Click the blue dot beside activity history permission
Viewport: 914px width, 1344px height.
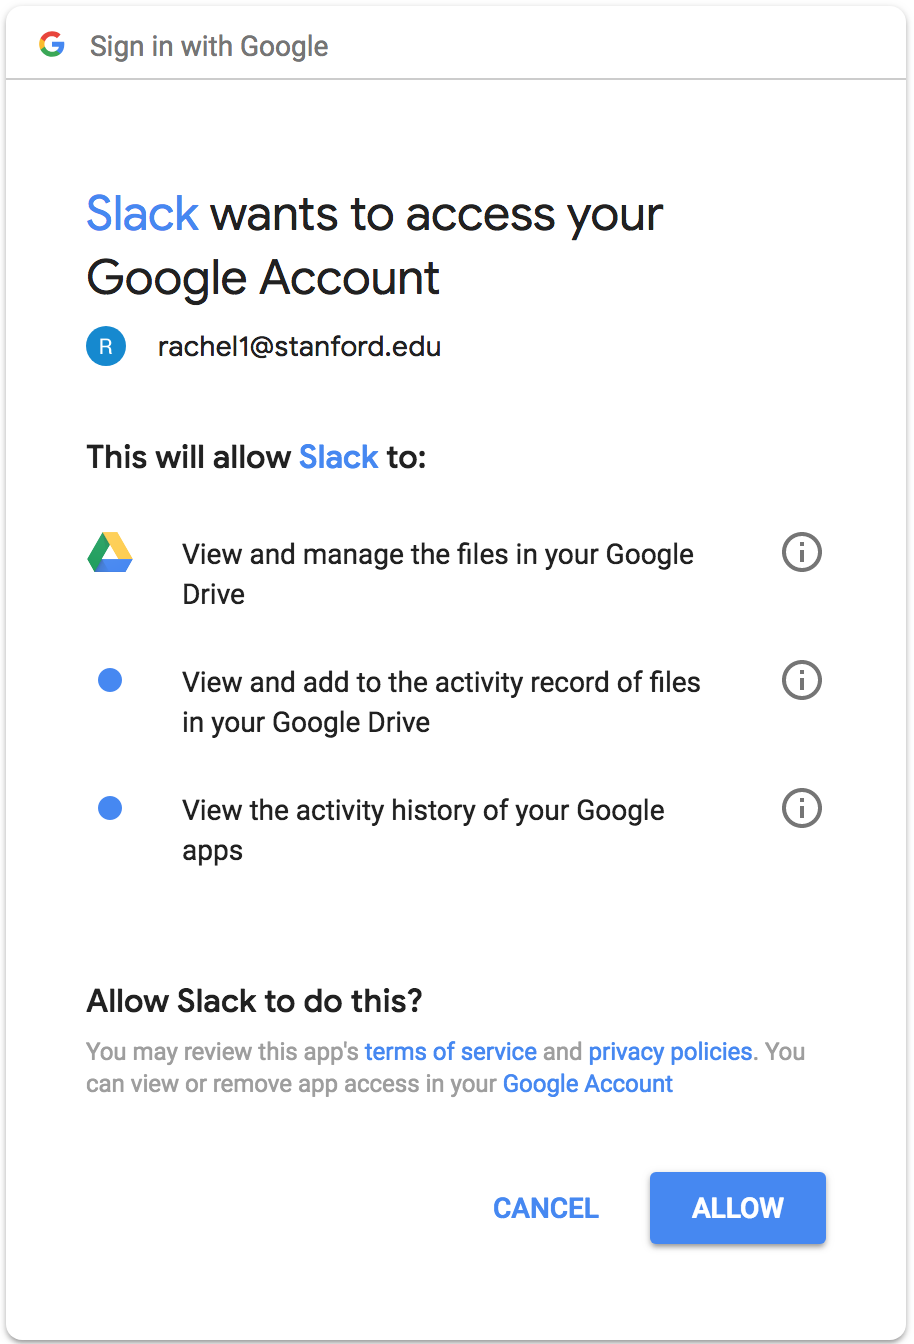[110, 808]
